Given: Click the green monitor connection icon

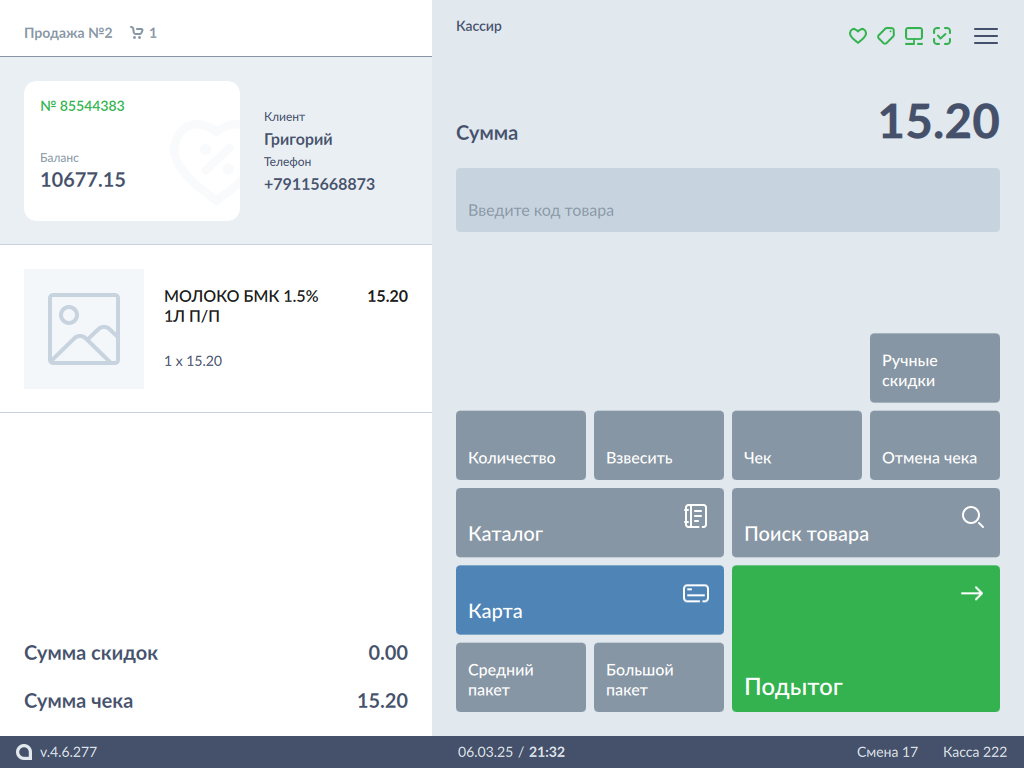Looking at the screenshot, I should 913,36.
